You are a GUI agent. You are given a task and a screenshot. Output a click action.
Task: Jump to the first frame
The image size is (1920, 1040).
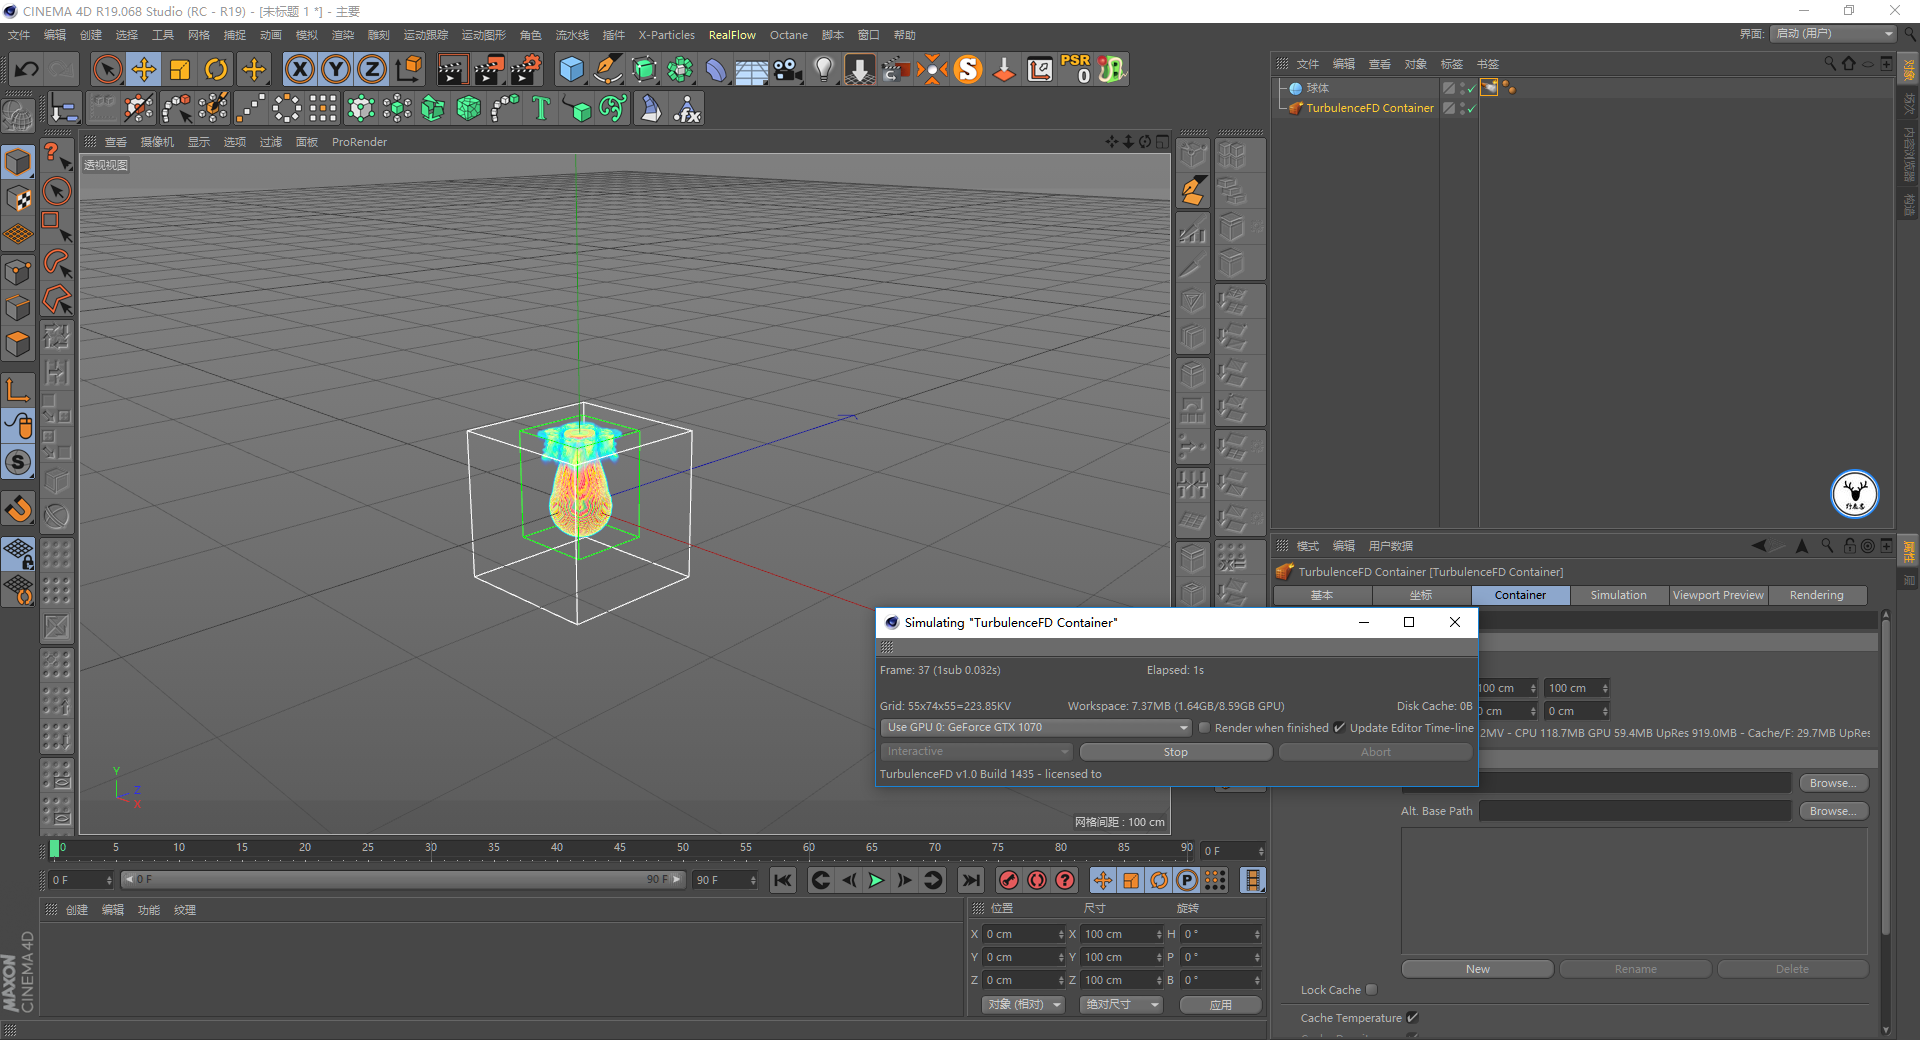click(x=783, y=880)
